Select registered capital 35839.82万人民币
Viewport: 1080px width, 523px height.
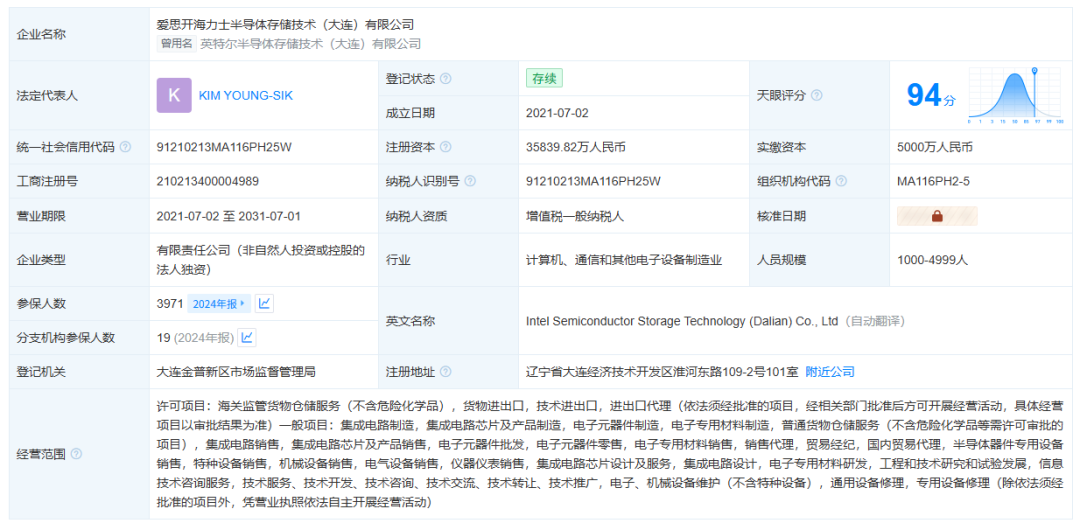pyautogui.click(x=576, y=147)
